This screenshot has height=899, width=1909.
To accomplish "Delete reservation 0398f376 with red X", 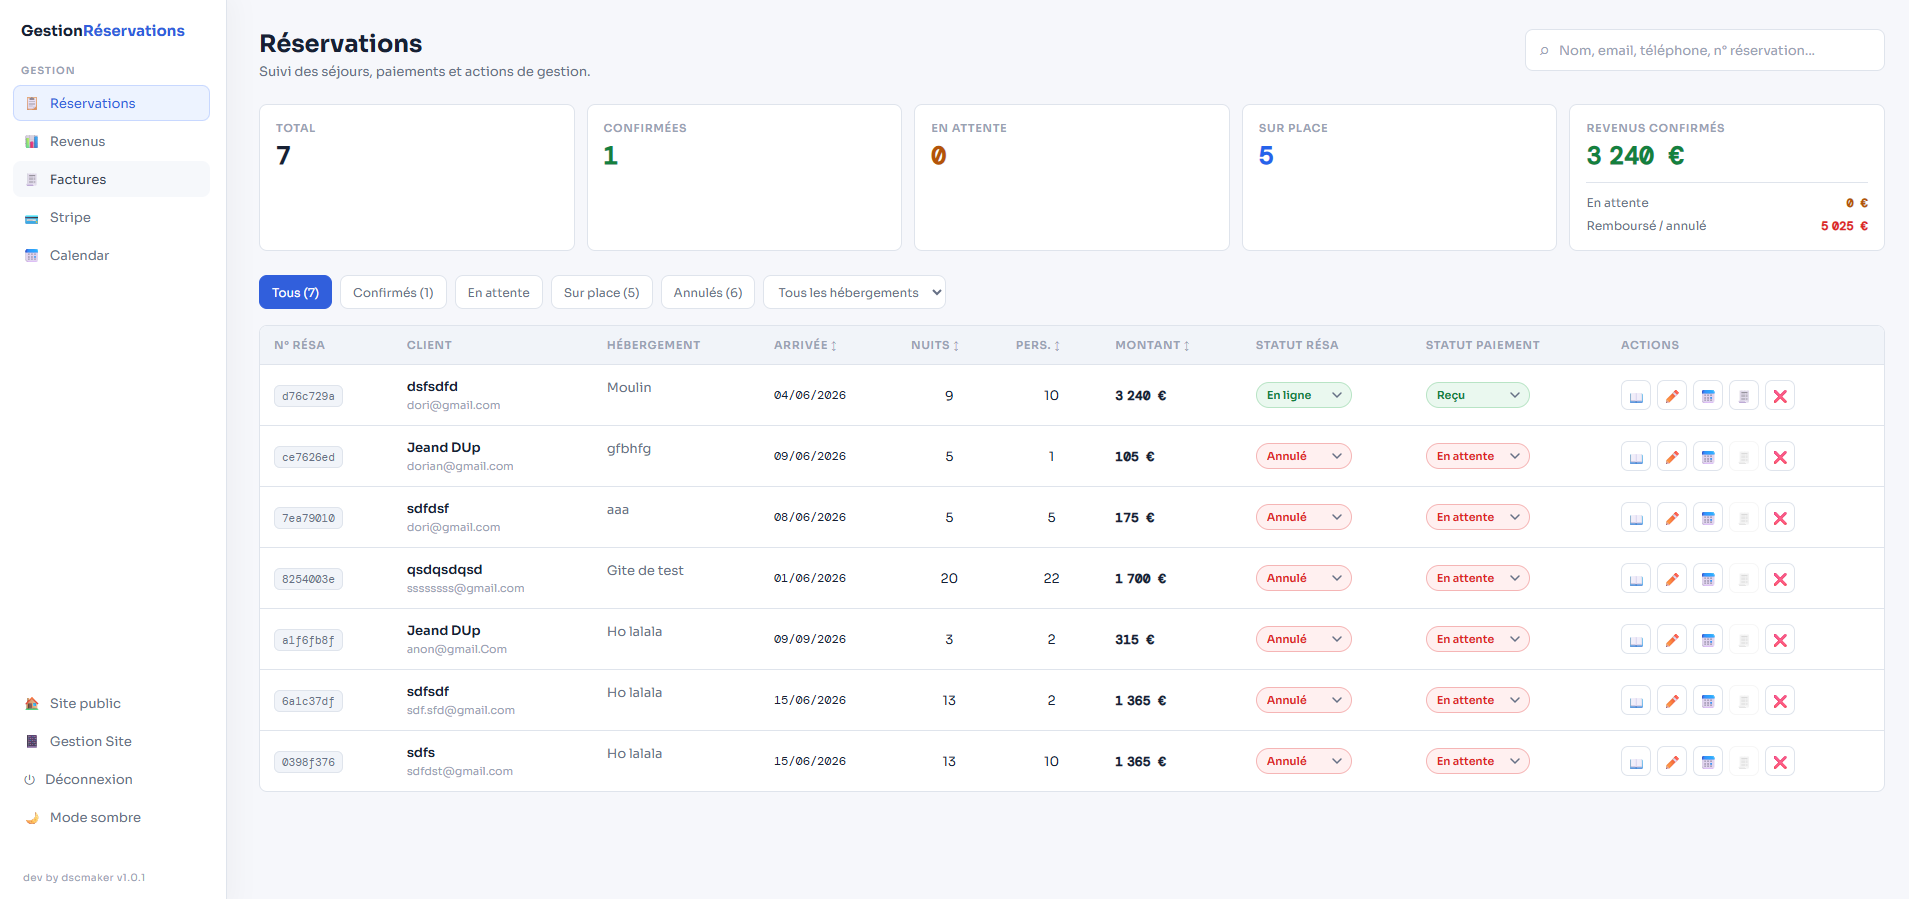I will [x=1780, y=762].
